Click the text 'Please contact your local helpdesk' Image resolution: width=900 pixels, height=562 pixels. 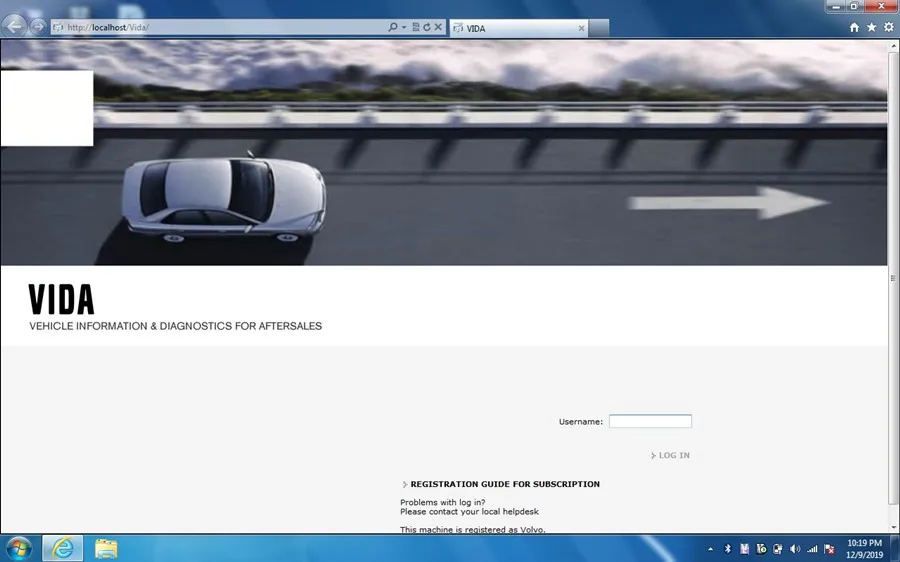[x=469, y=511]
